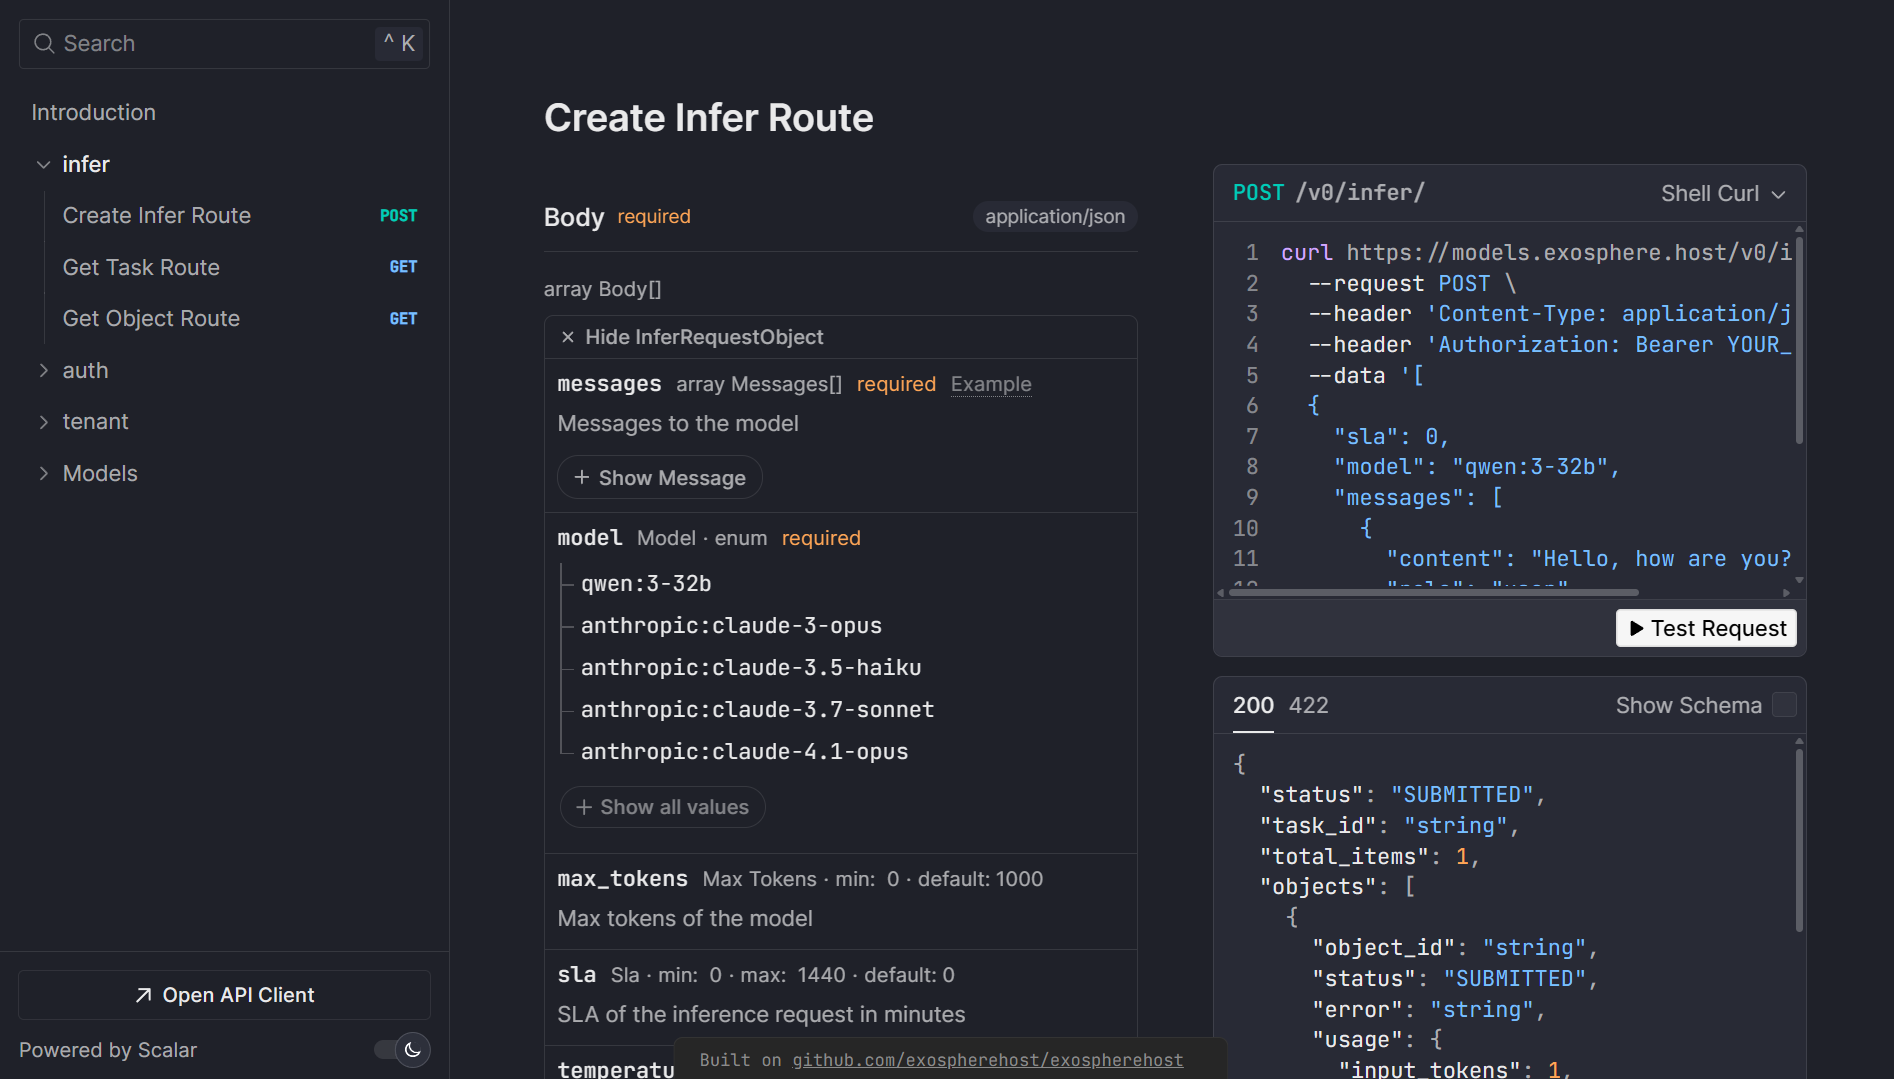Collapse the infer sidebar section
This screenshot has width=1894, height=1079.
[x=44, y=165]
